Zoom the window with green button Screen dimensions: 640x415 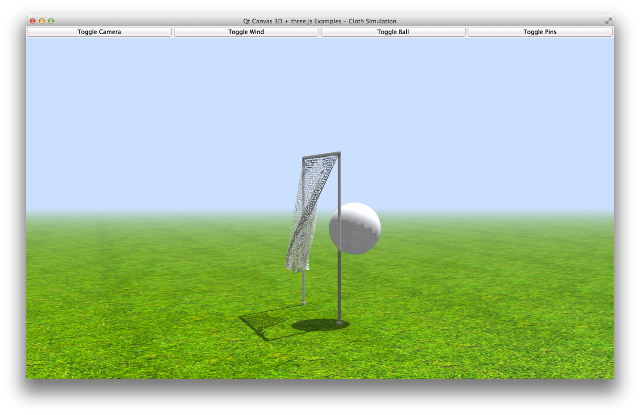pyautogui.click(x=52, y=21)
